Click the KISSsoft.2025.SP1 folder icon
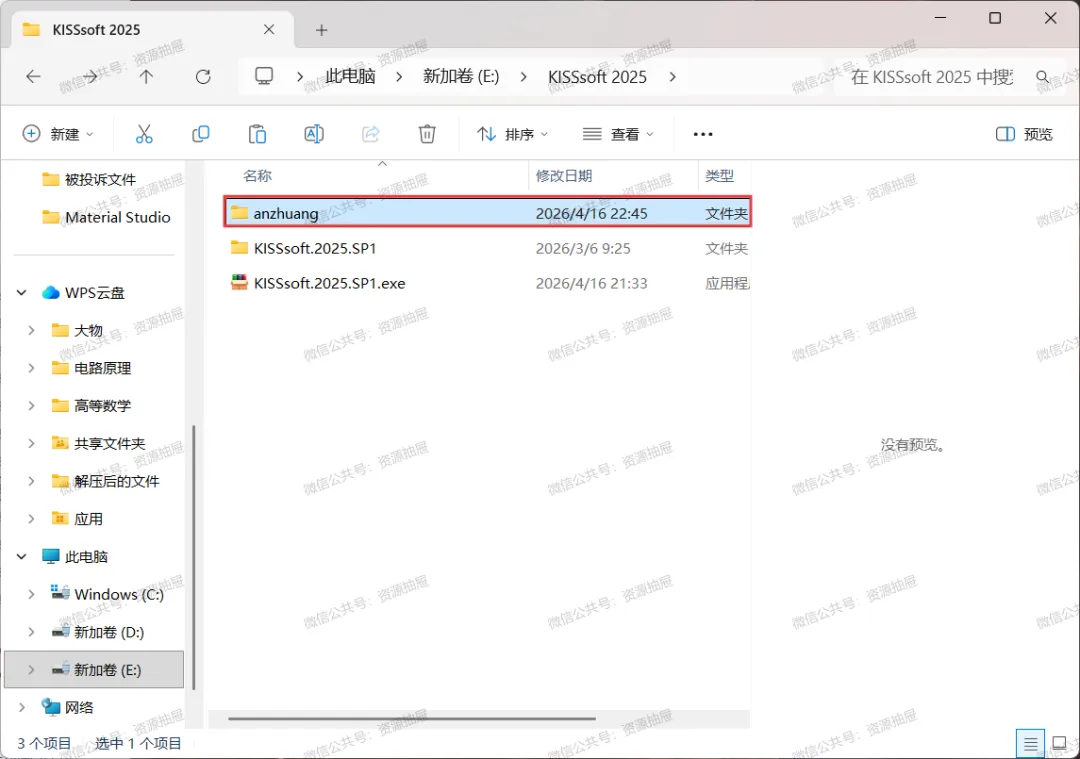The image size is (1080, 759). [239, 247]
